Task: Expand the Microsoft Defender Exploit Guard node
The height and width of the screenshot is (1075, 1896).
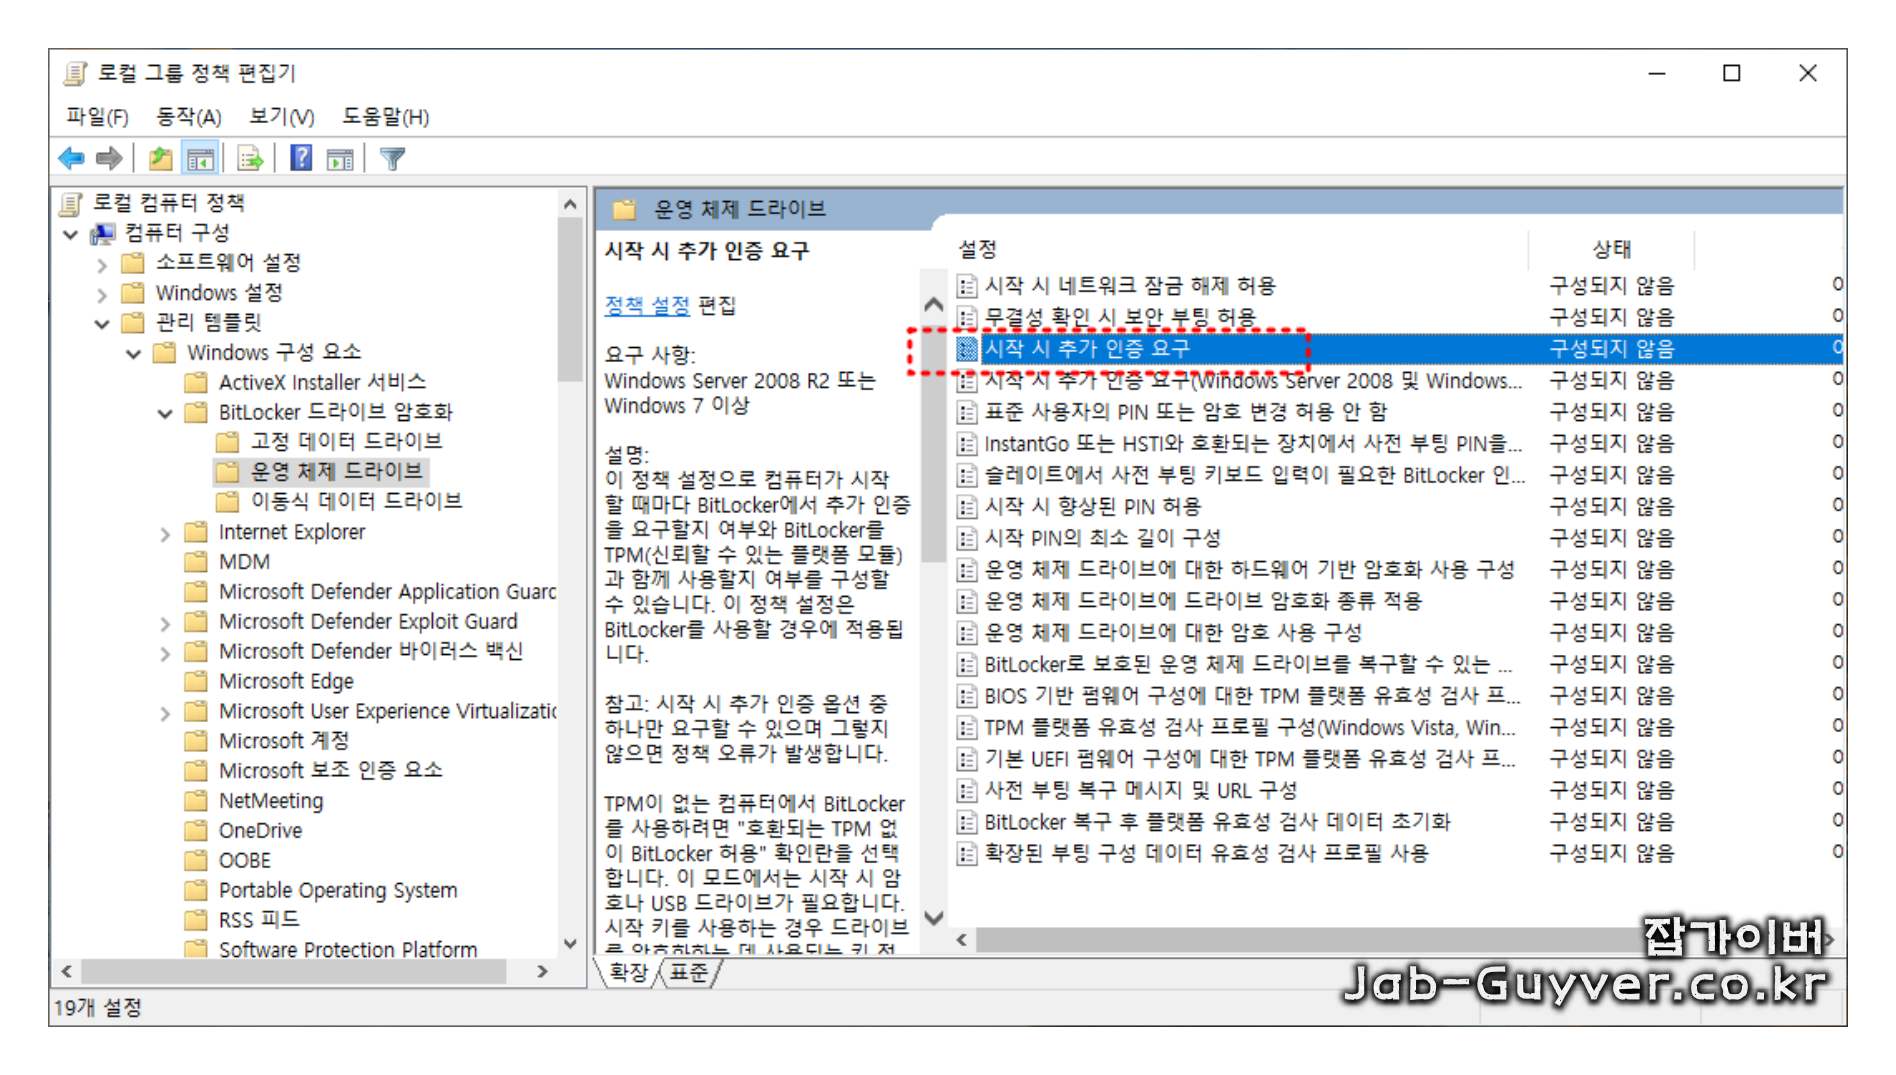Action: pyautogui.click(x=164, y=621)
